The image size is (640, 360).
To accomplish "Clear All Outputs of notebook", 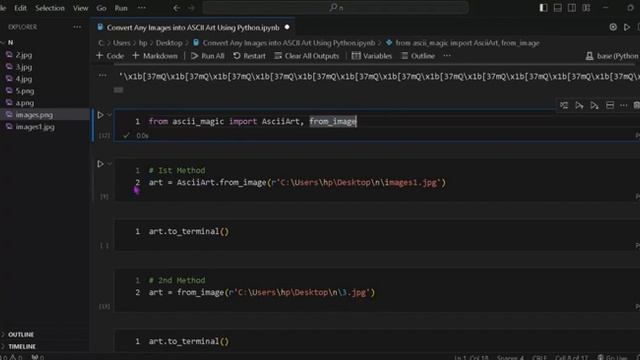I will point(307,56).
